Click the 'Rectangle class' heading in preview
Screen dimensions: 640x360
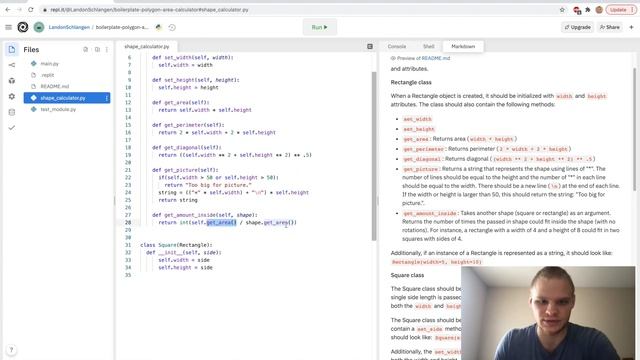(411, 82)
